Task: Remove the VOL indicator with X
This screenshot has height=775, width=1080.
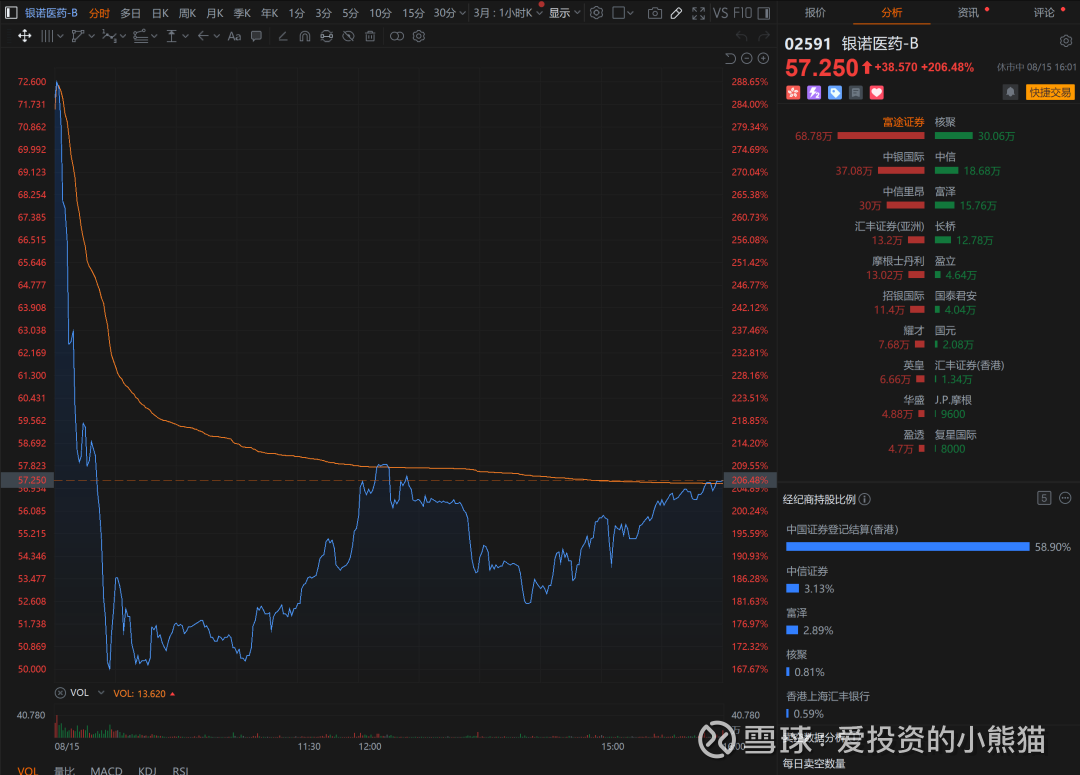Action: pyautogui.click(x=61, y=693)
